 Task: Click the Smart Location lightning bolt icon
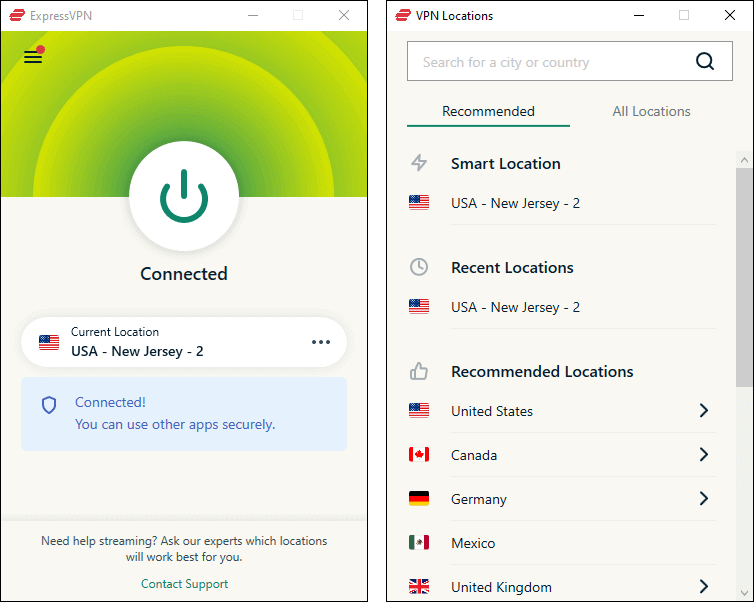point(419,163)
